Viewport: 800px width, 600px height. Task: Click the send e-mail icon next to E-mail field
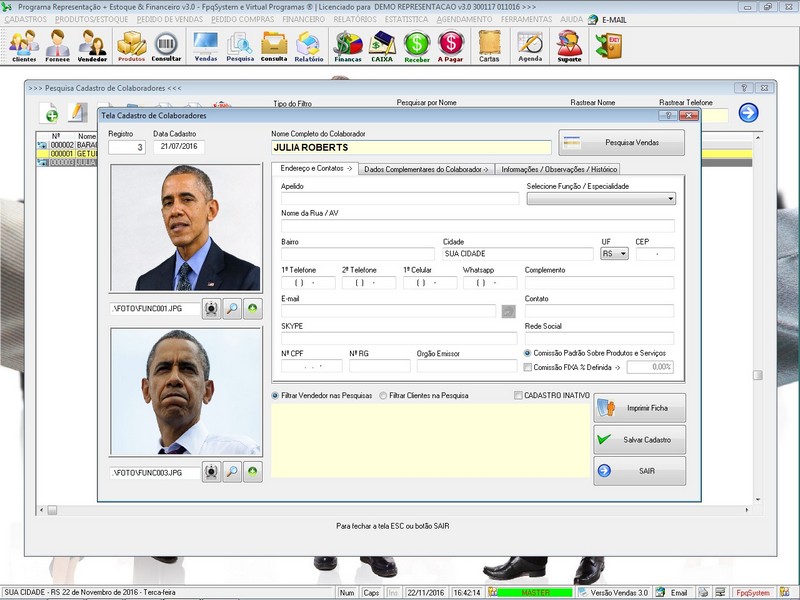point(508,311)
